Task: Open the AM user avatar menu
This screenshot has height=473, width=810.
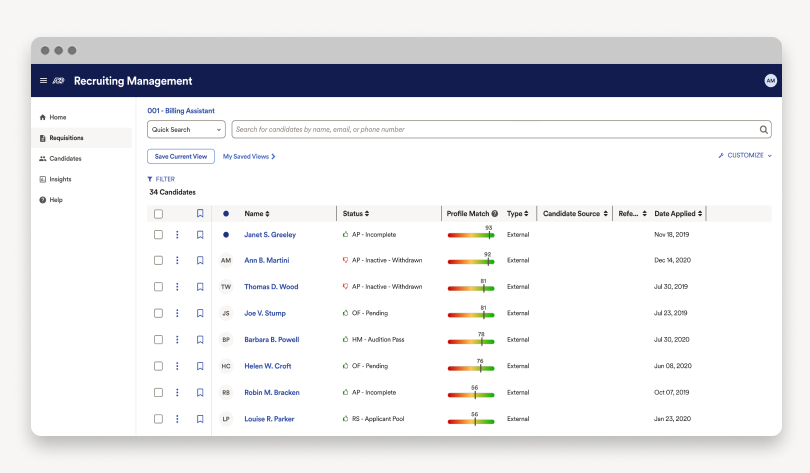Action: tap(770, 81)
